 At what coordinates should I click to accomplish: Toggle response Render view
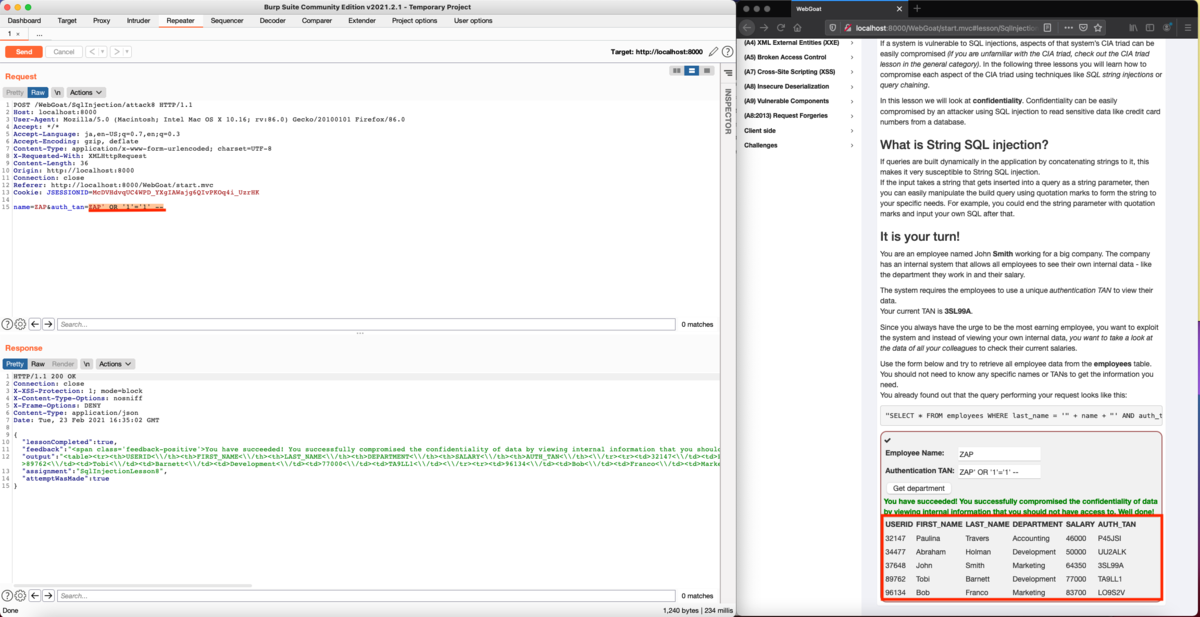pos(62,364)
